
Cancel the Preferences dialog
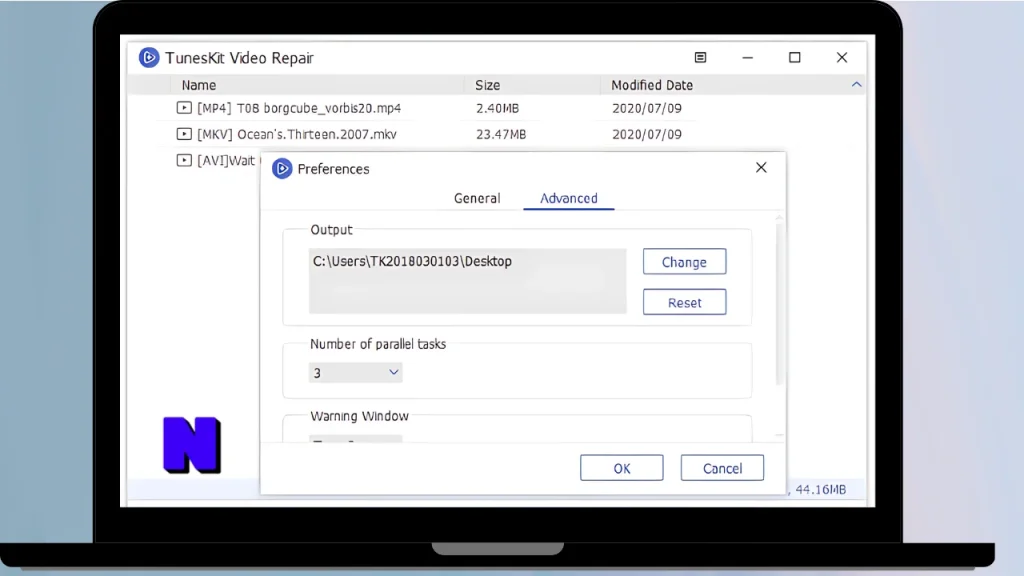pos(722,468)
